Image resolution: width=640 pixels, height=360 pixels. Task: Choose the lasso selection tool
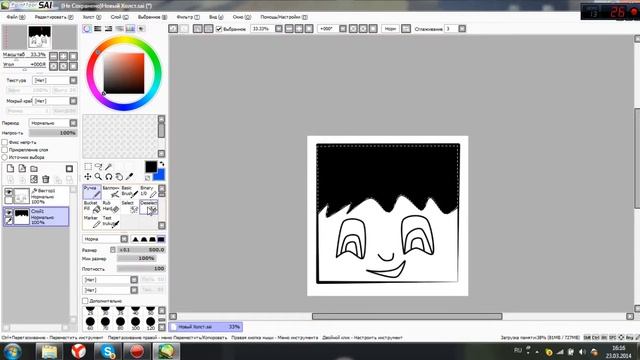98,167
